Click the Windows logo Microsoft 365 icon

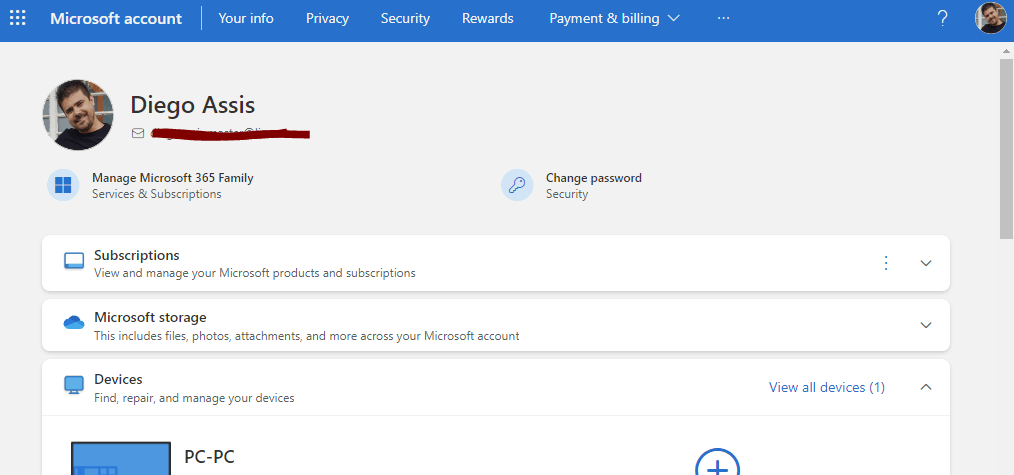[63, 185]
